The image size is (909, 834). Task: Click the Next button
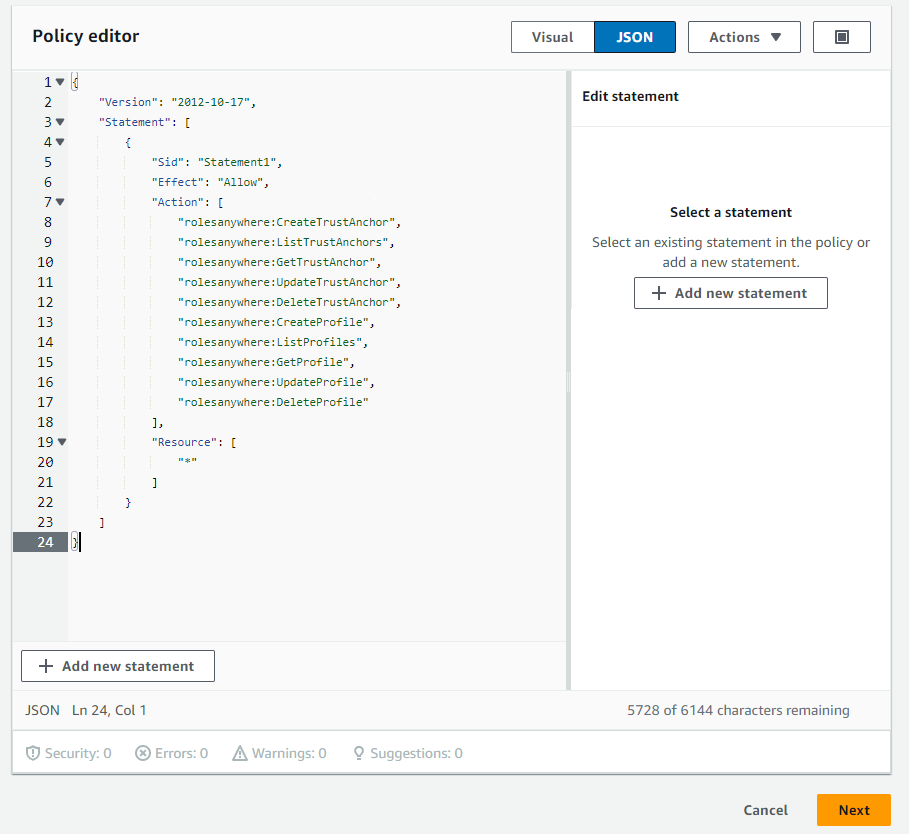click(x=854, y=810)
